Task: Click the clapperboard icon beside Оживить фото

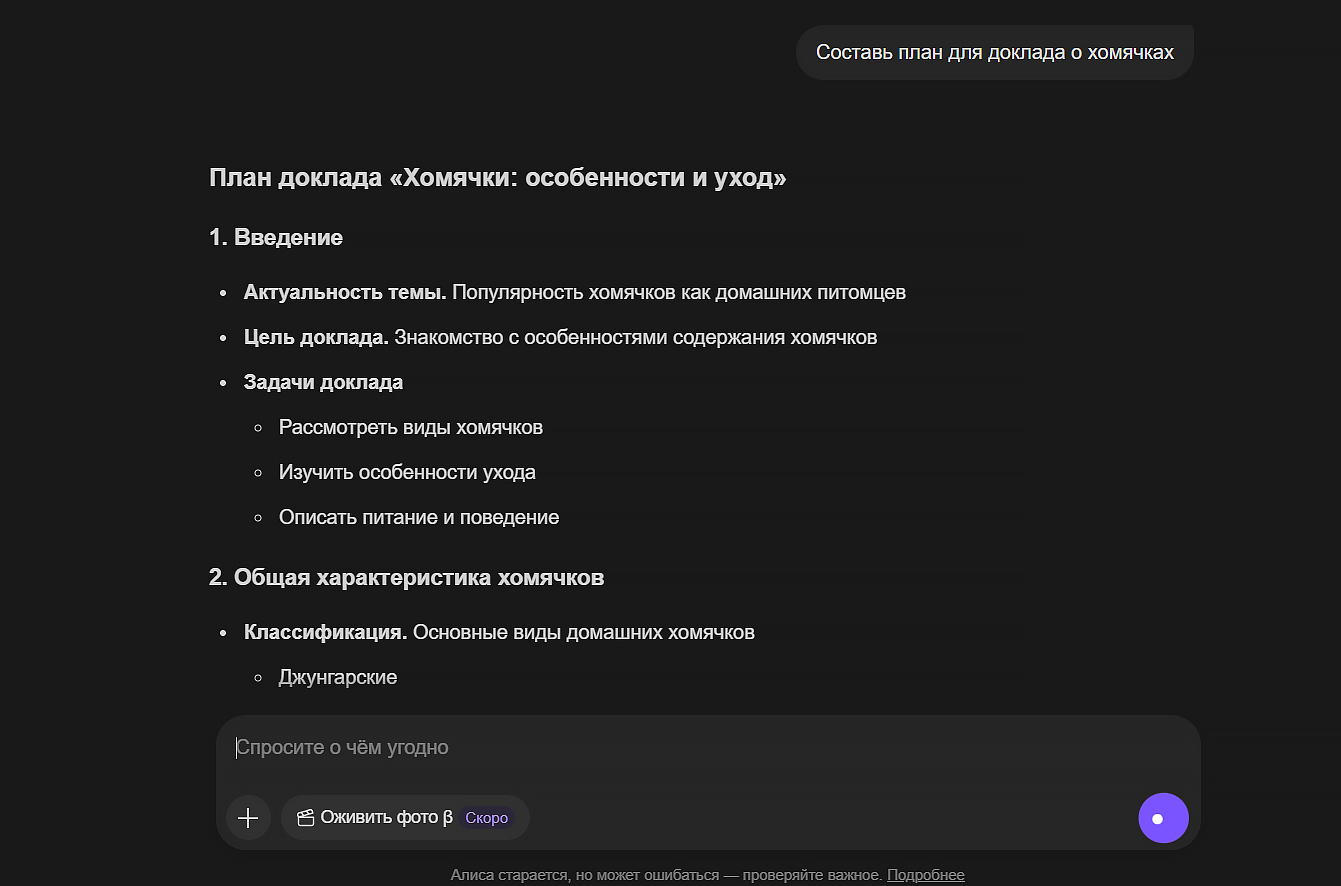Action: (306, 818)
